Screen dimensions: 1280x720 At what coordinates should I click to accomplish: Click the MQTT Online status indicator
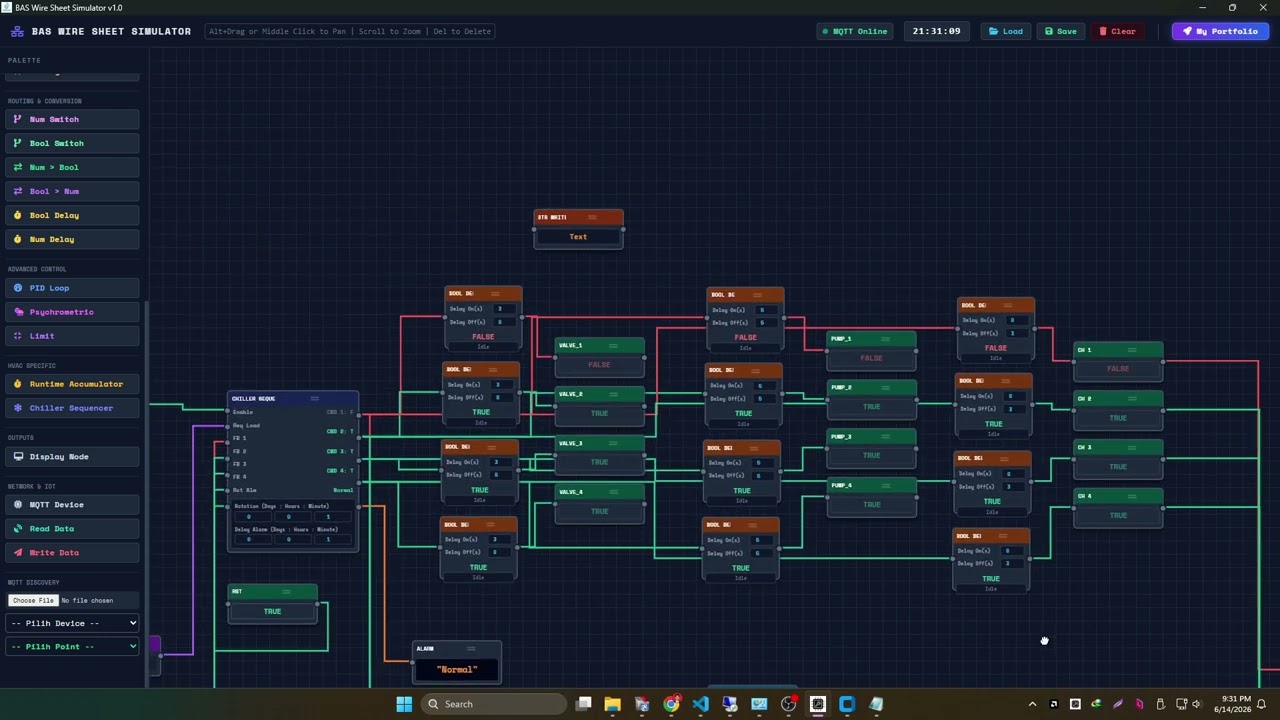pyautogui.click(x=855, y=31)
